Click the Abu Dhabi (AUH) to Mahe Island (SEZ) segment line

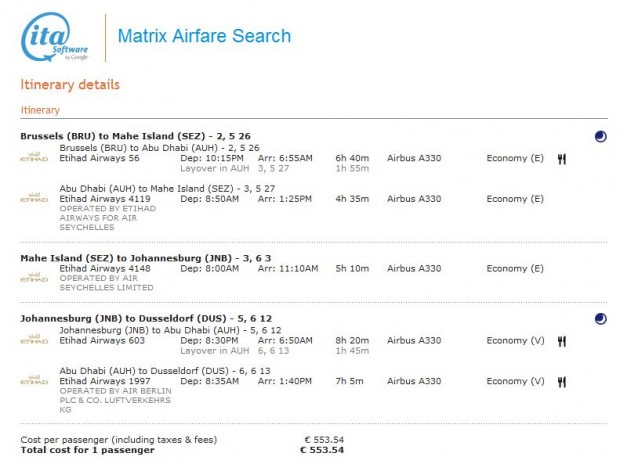[x=167, y=189]
